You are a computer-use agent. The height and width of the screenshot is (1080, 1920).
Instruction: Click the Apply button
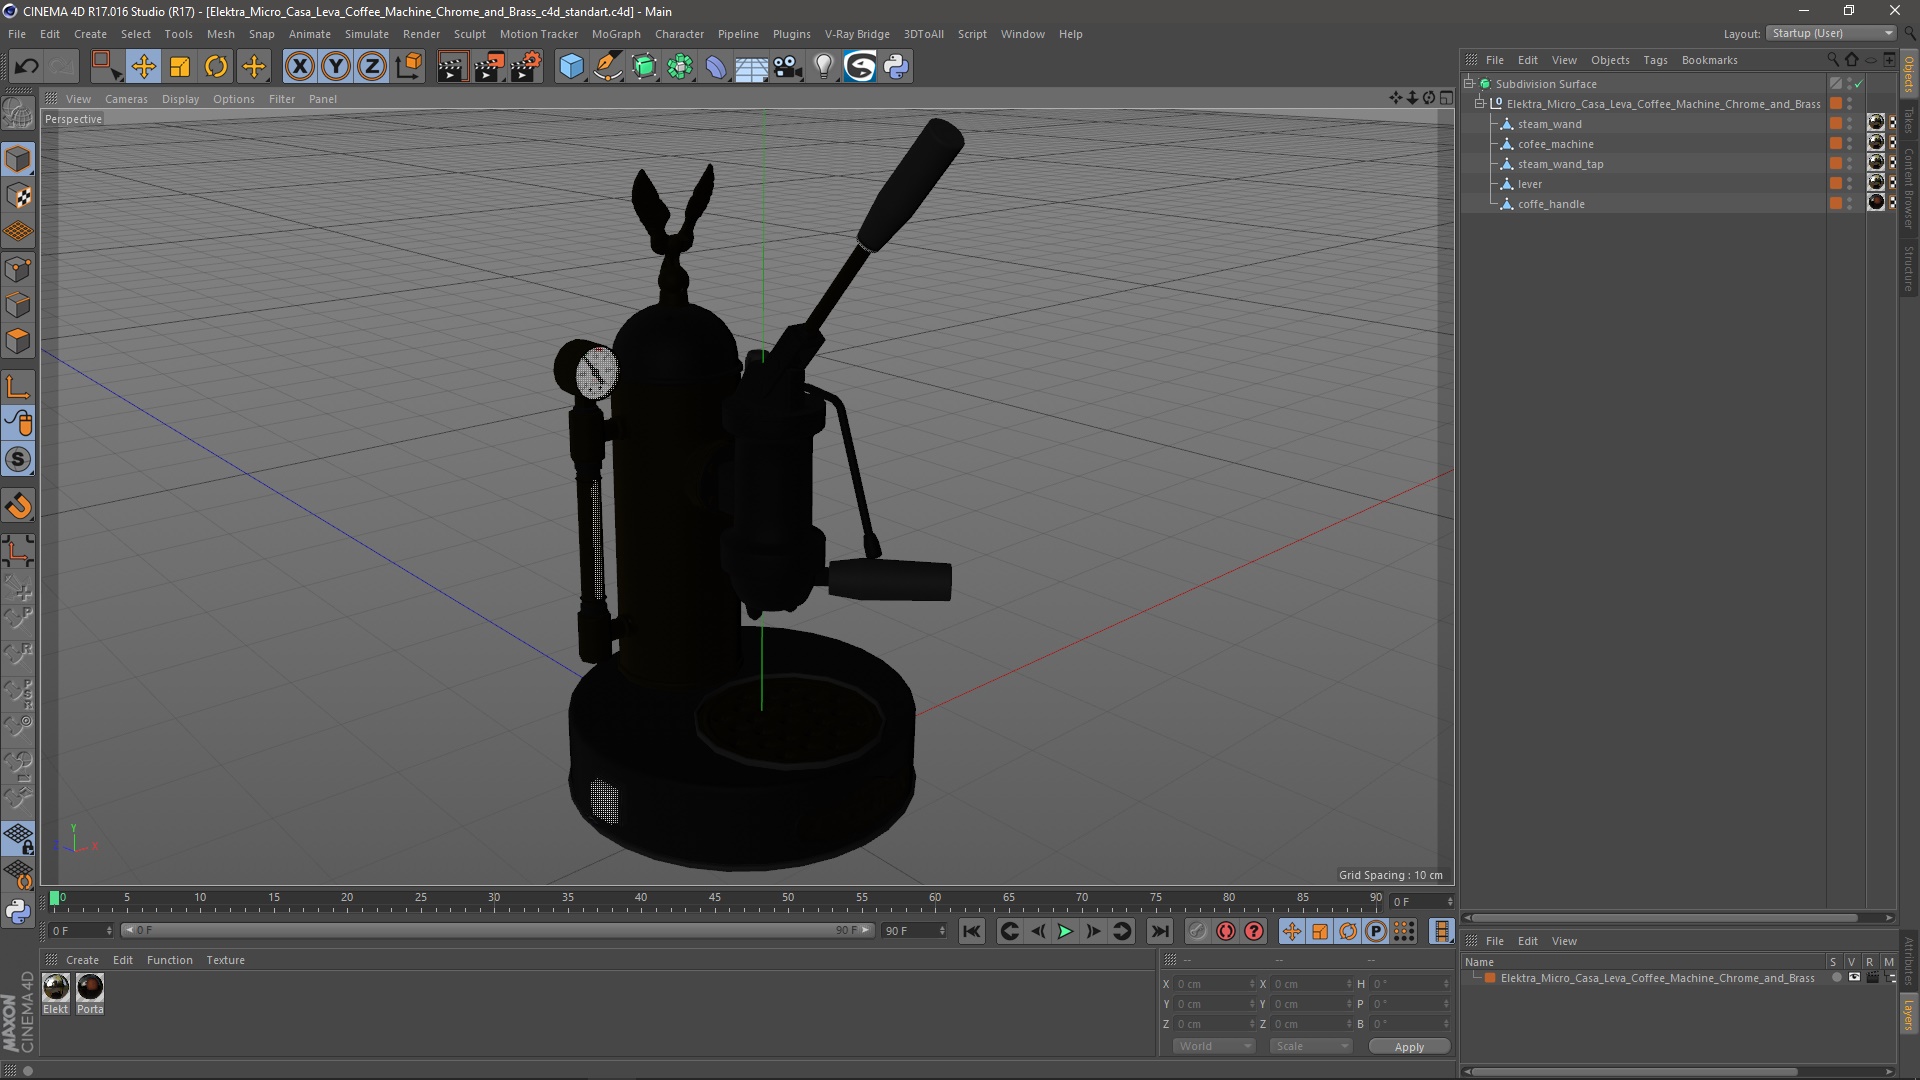pyautogui.click(x=1408, y=1047)
